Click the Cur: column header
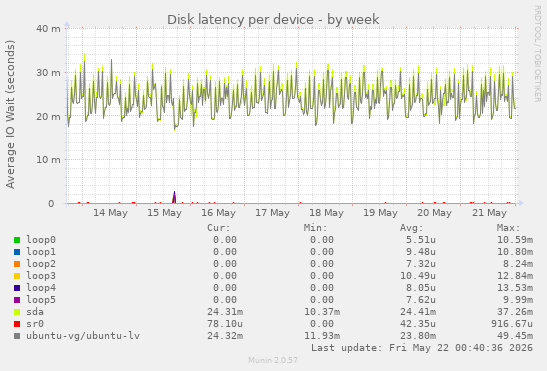Screen dimensions: 547x371 coord(219,228)
